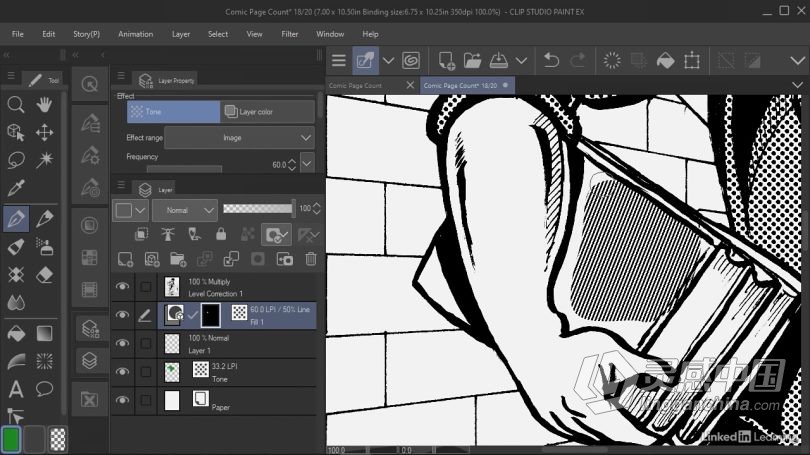Select the Eyedropper tool

tap(16, 188)
